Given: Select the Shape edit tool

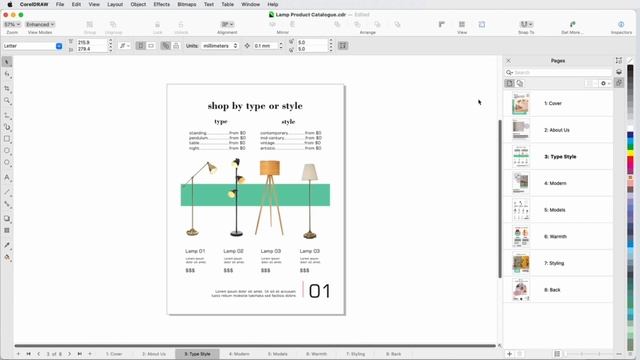Looking at the screenshot, I should click(x=7, y=74).
